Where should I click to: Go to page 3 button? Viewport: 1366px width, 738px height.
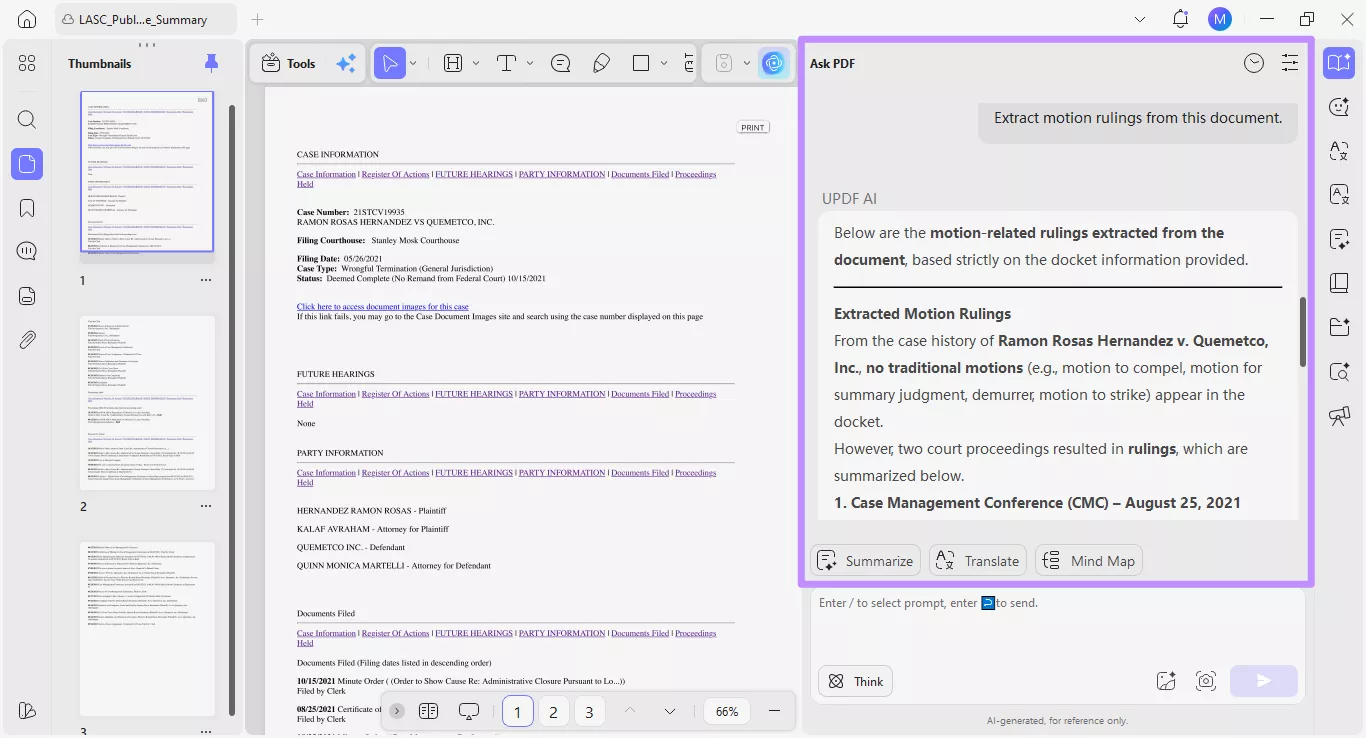589,711
